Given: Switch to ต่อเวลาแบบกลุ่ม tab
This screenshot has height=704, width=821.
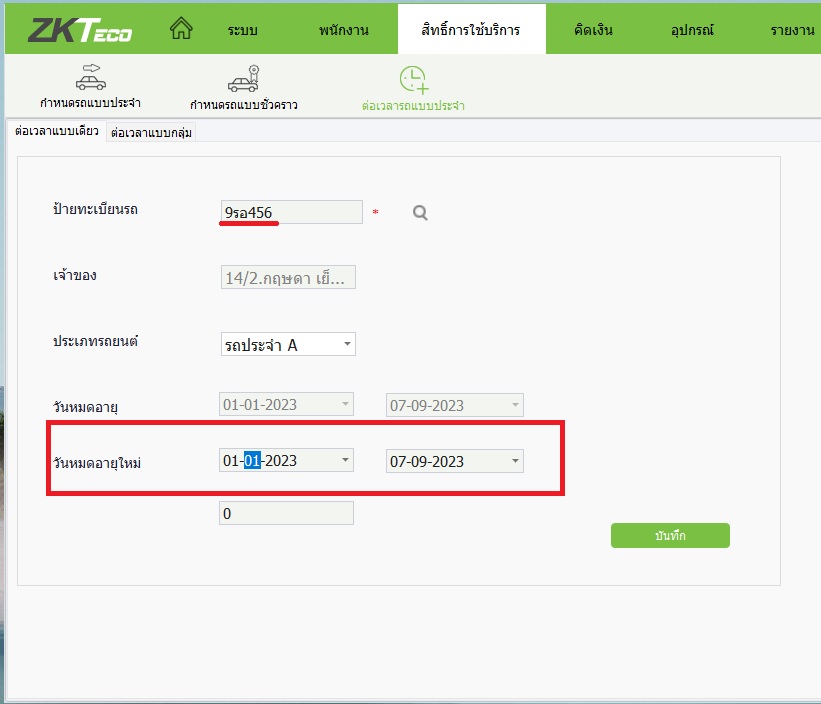Looking at the screenshot, I should [x=151, y=132].
